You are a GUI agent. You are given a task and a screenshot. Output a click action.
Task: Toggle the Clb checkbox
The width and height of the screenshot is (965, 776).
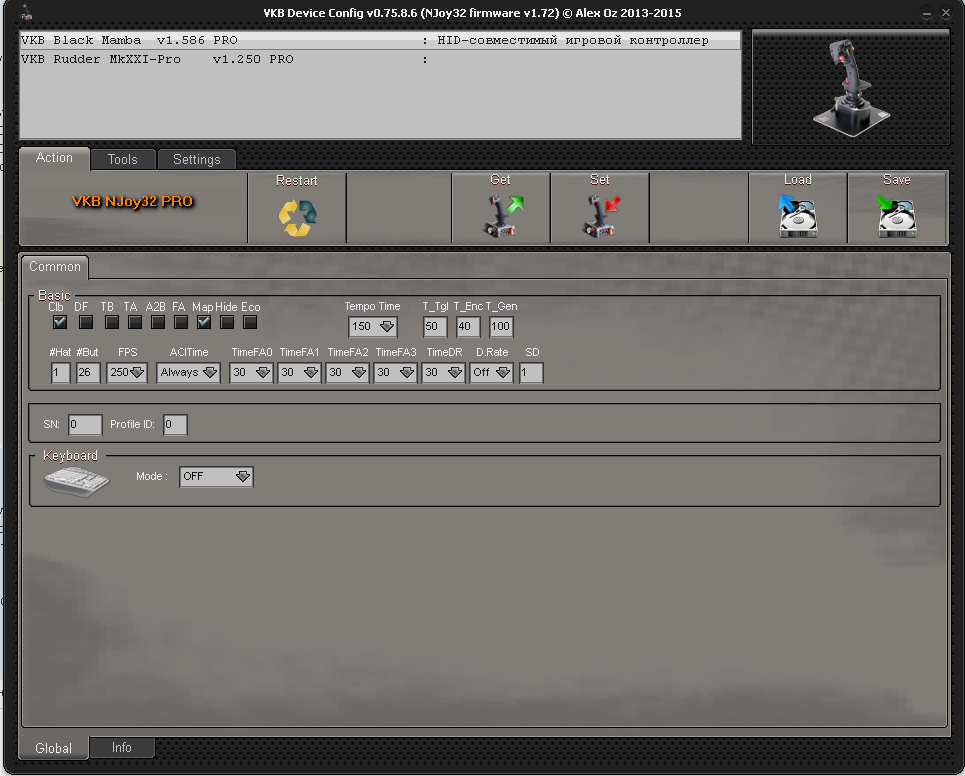pos(60,322)
